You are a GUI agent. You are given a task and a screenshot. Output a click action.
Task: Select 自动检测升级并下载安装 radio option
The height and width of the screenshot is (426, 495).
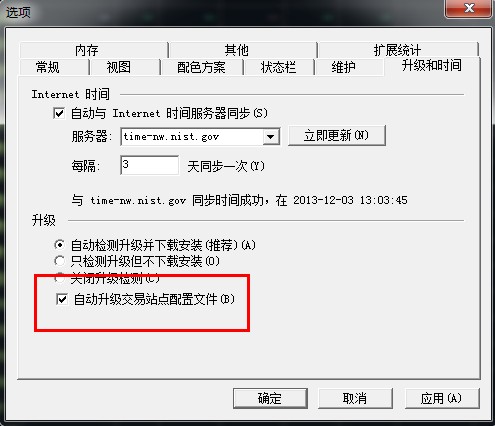click(x=59, y=245)
